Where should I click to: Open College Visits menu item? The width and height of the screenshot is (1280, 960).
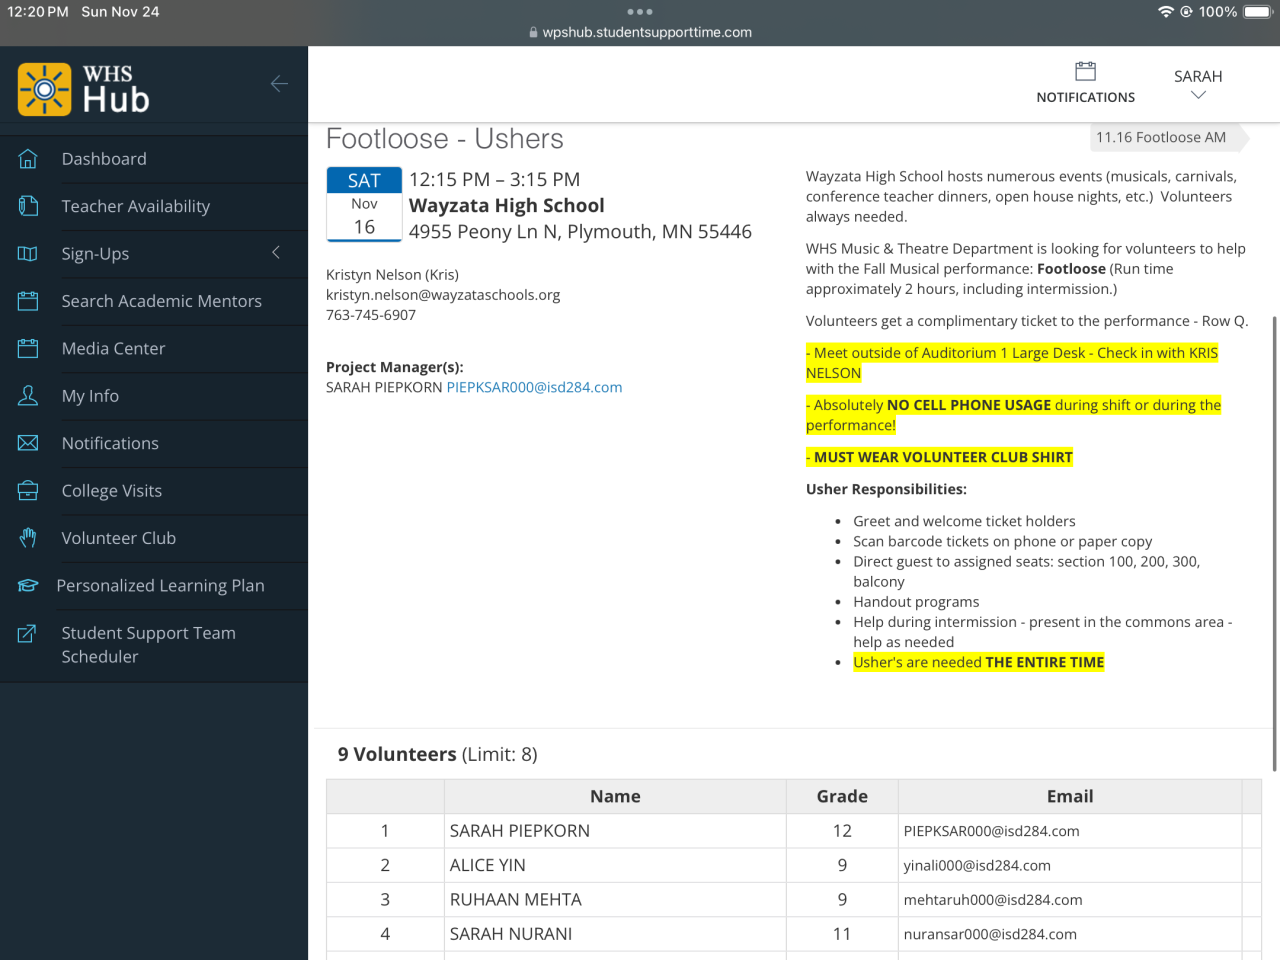point(154,491)
